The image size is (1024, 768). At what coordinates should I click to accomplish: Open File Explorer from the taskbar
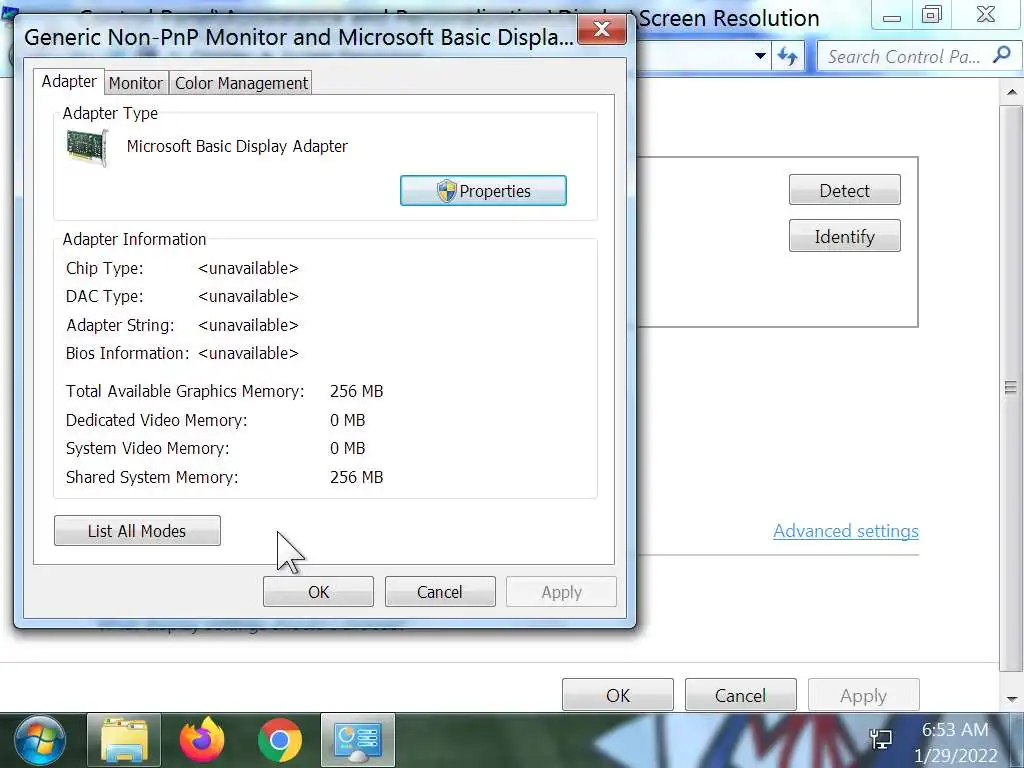pos(123,740)
